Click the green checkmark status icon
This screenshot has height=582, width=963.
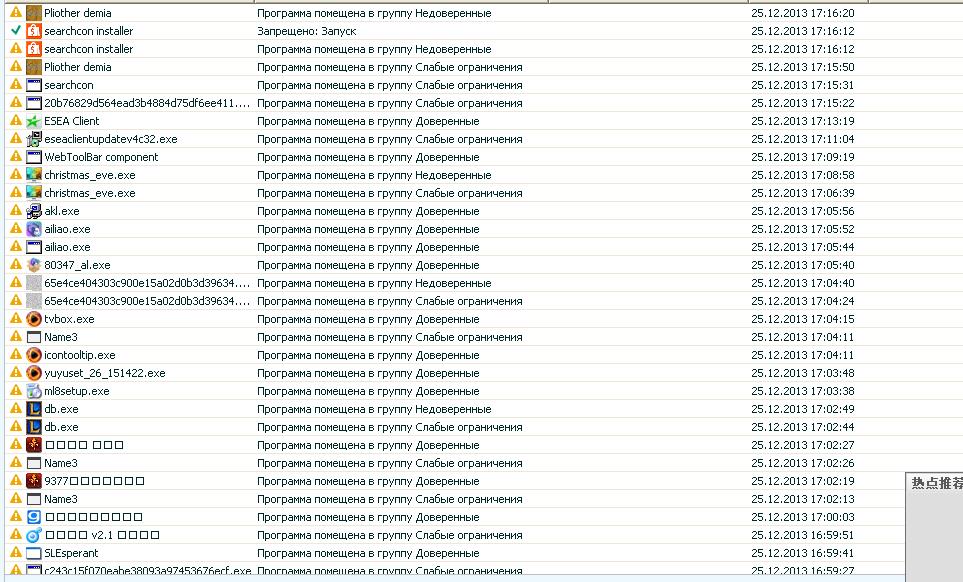[x=16, y=31]
